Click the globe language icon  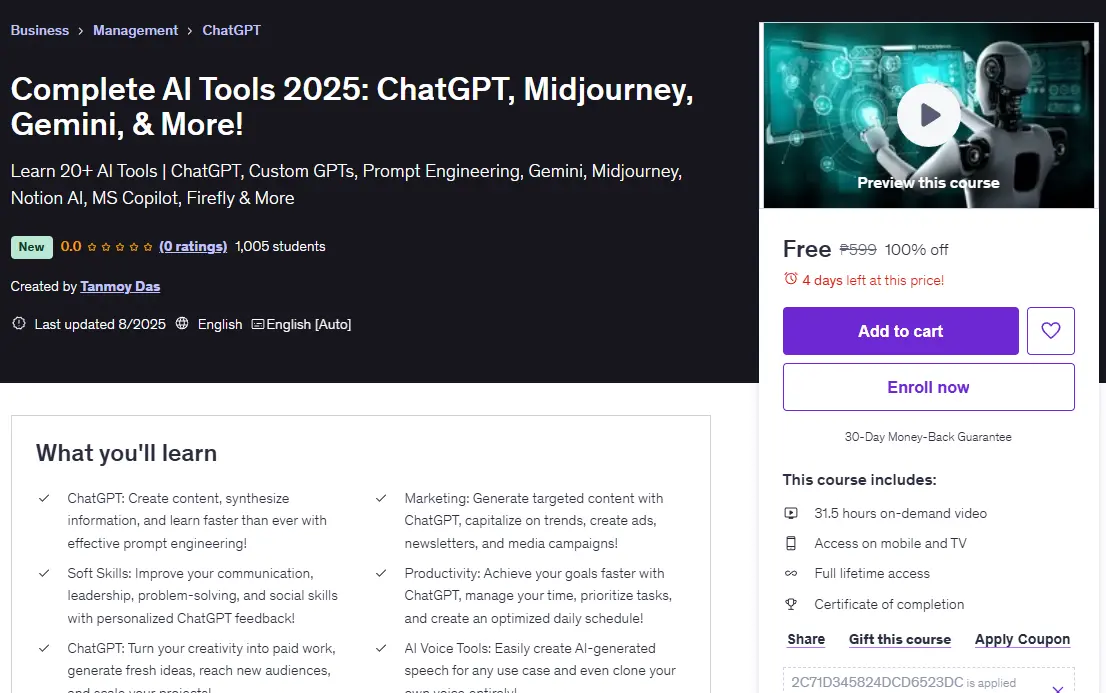tap(182, 323)
